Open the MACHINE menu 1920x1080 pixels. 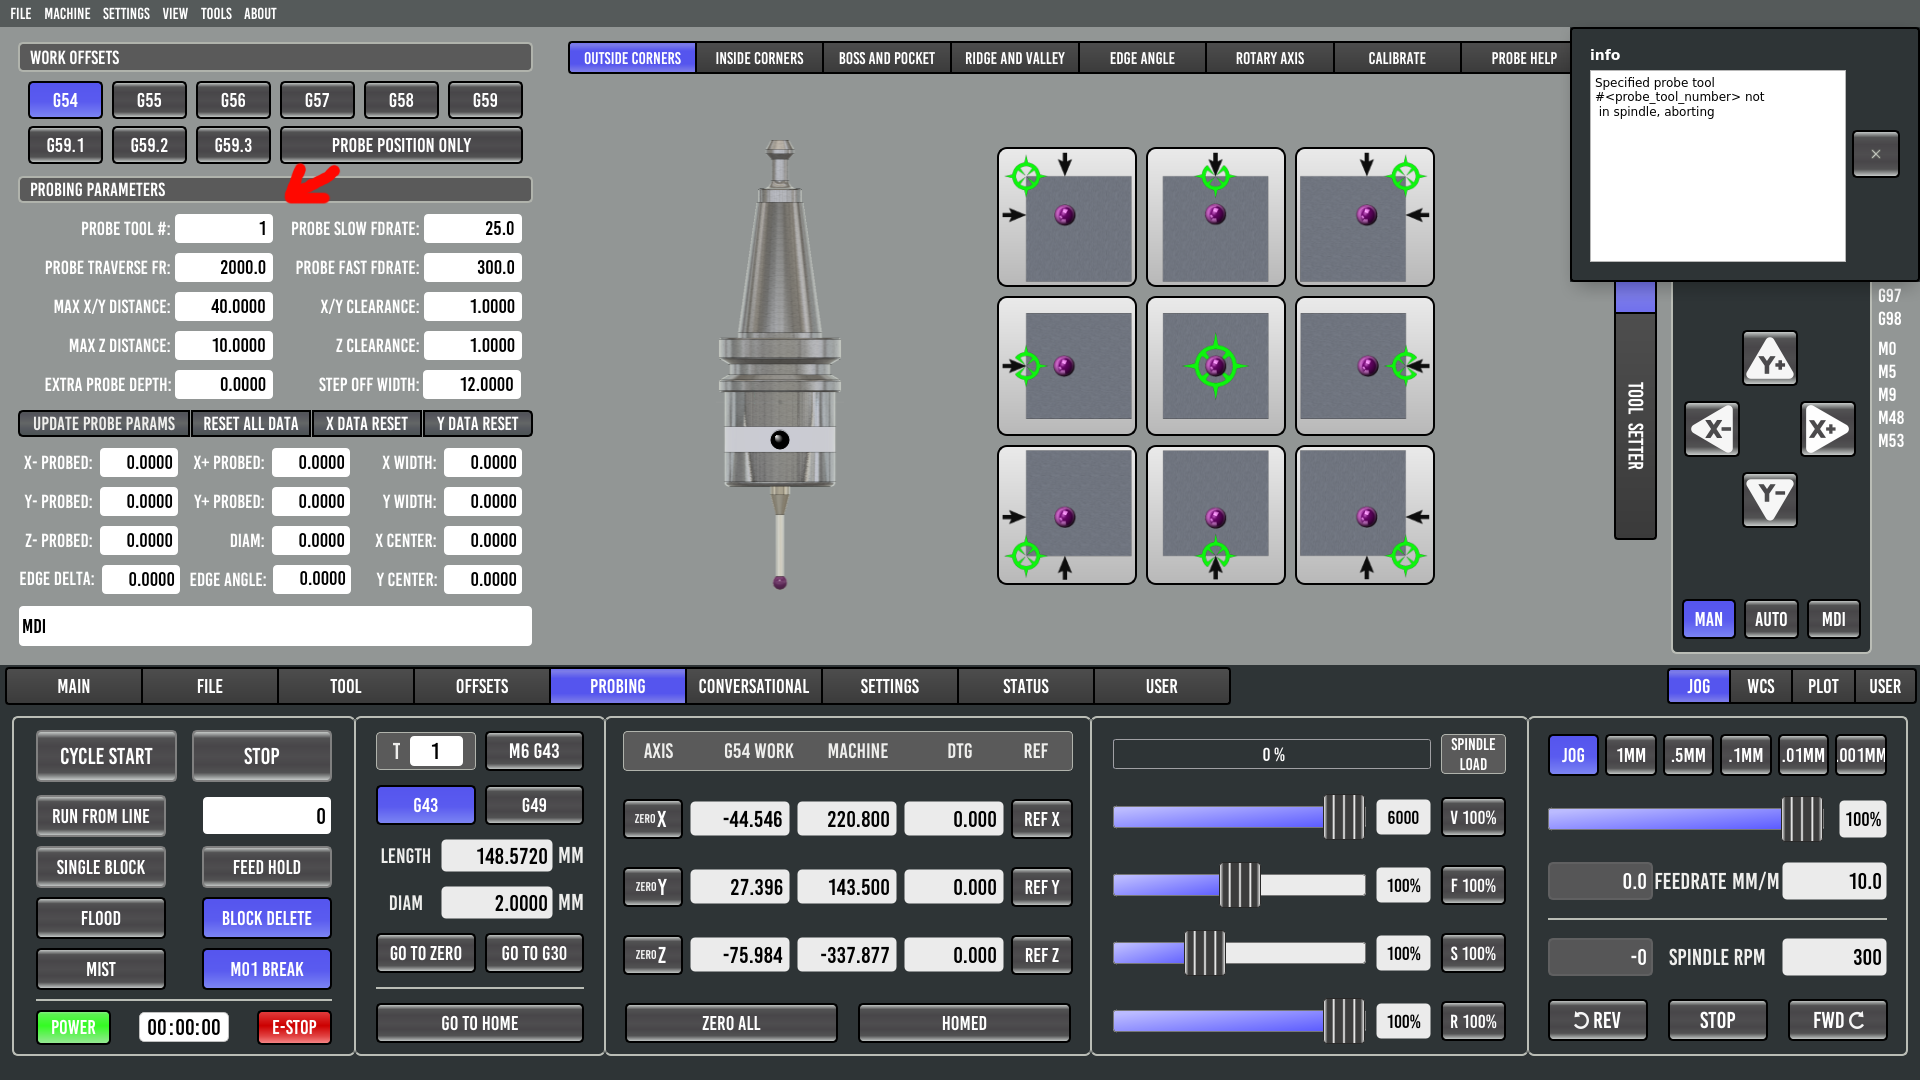(67, 14)
